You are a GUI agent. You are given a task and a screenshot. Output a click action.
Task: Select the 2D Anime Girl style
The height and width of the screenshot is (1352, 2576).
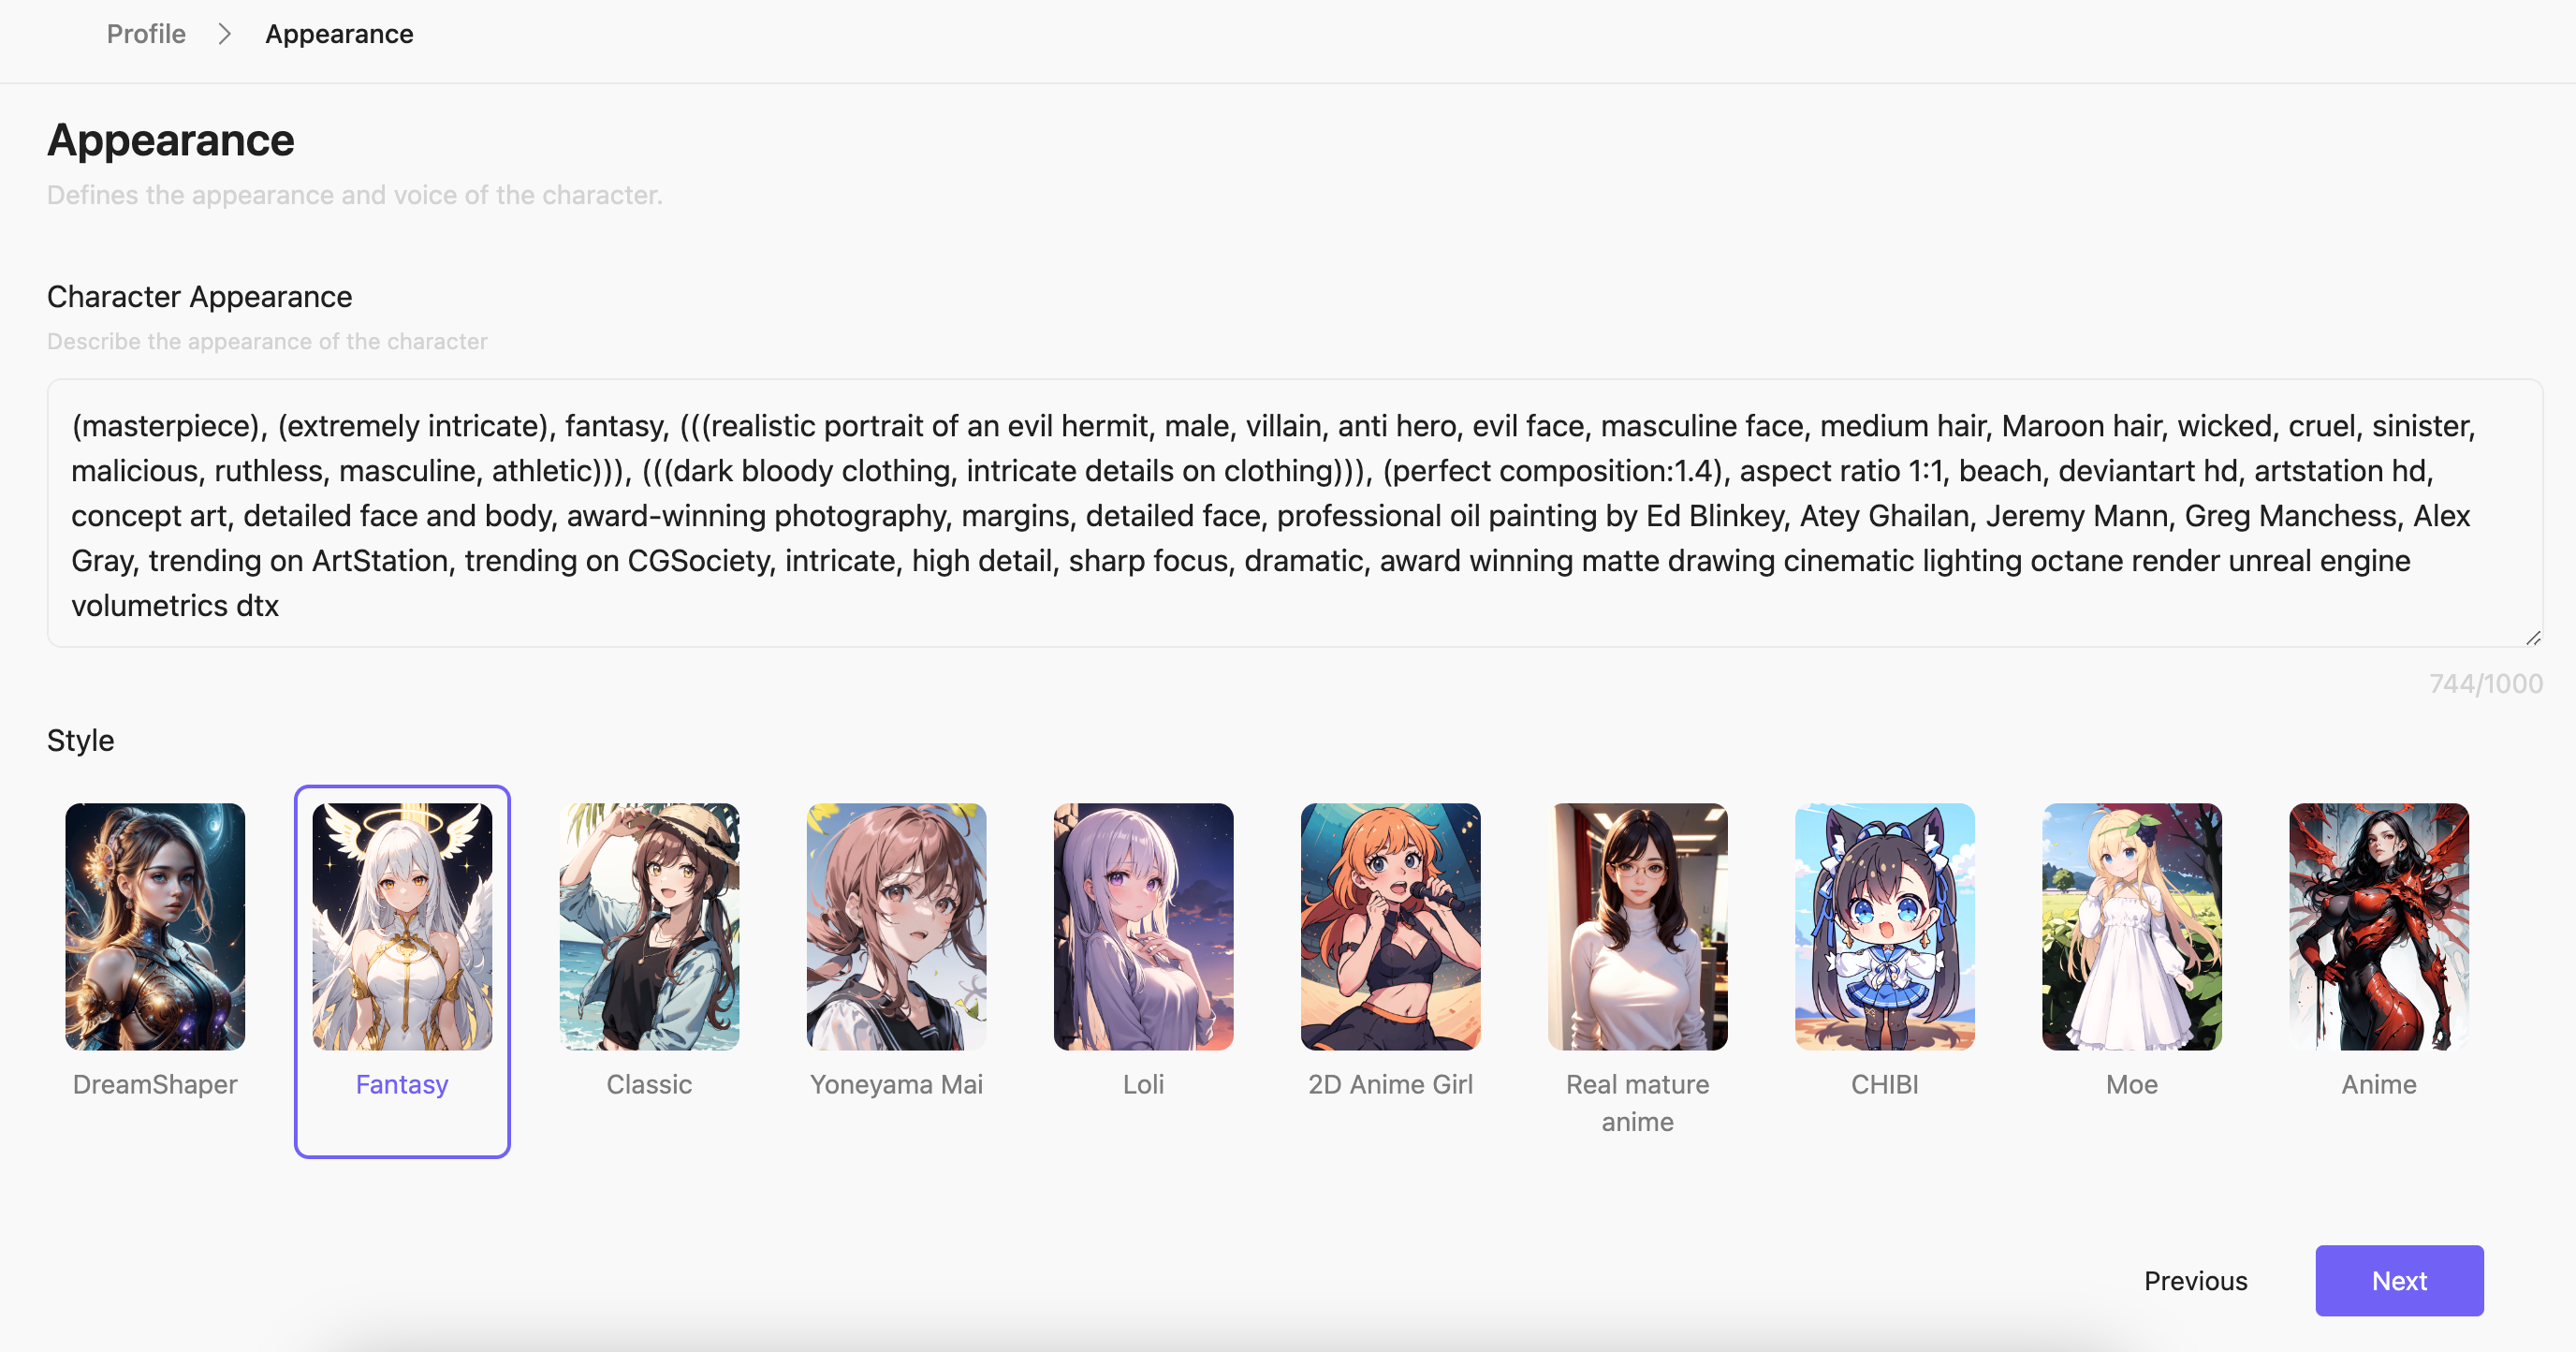pyautogui.click(x=1390, y=926)
